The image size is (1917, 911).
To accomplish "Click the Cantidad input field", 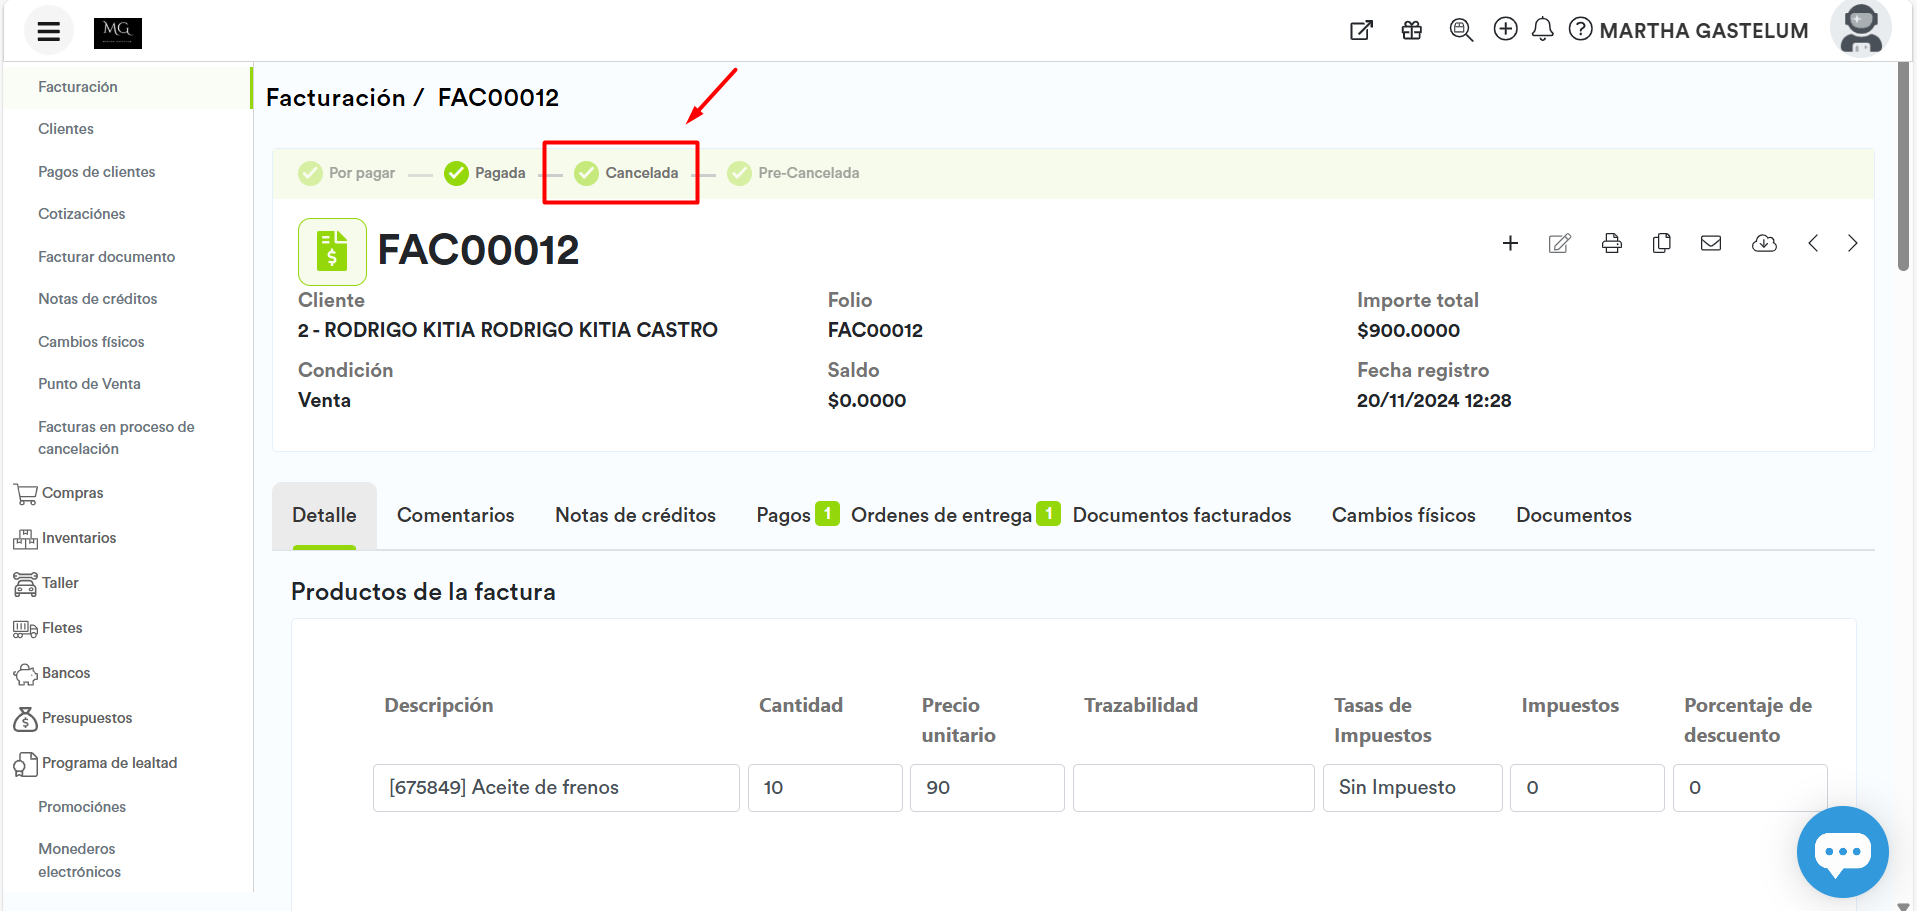I will click(824, 788).
